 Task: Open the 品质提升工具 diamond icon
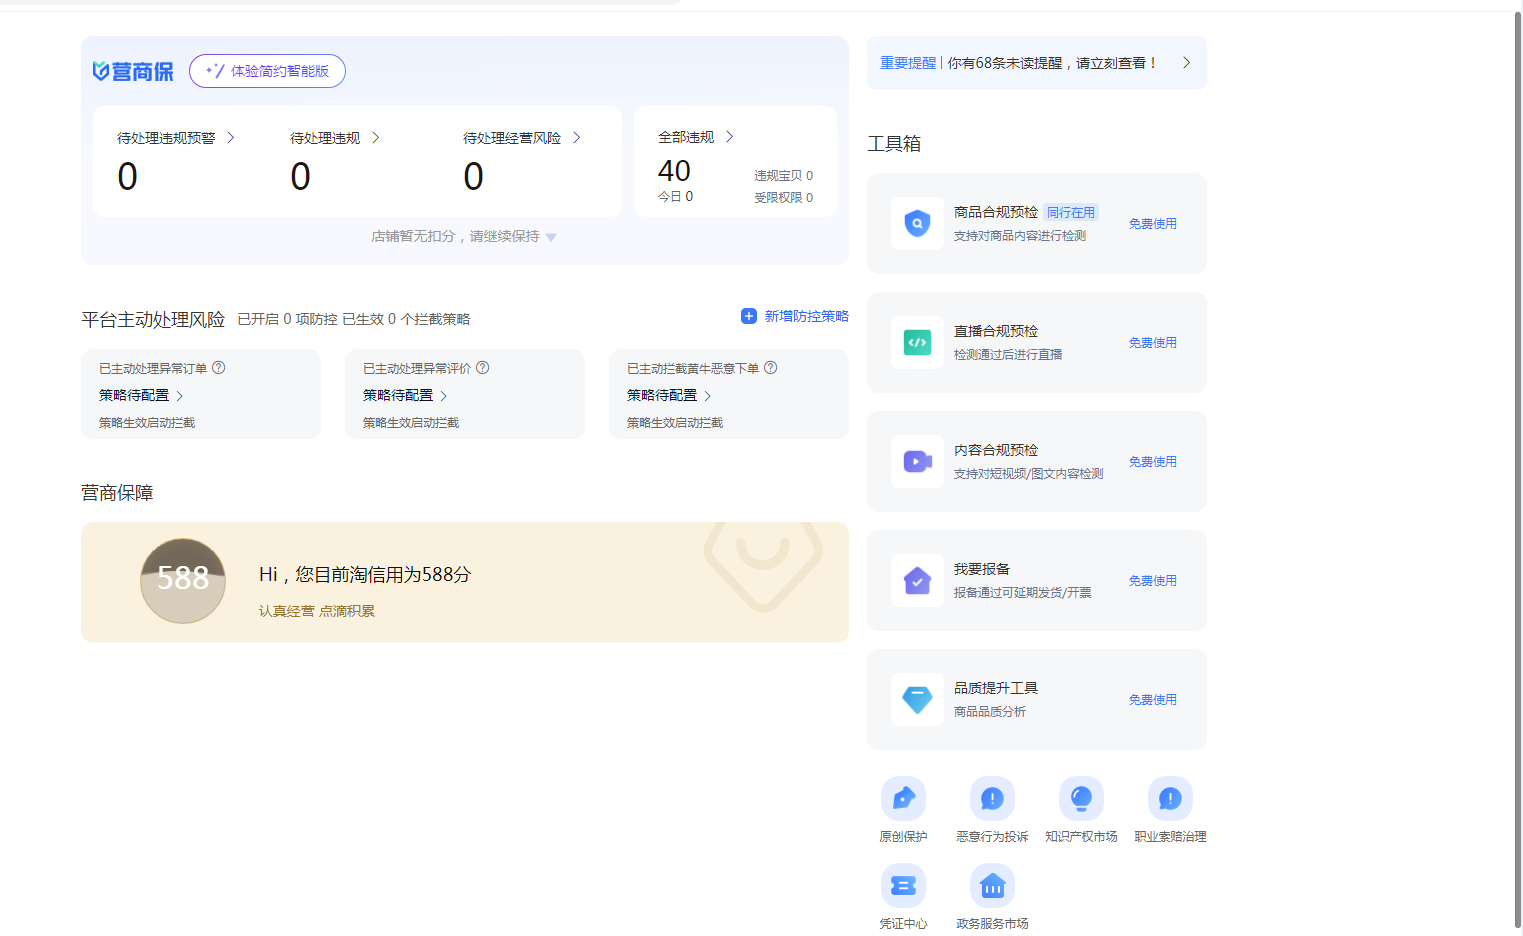pyautogui.click(x=917, y=699)
